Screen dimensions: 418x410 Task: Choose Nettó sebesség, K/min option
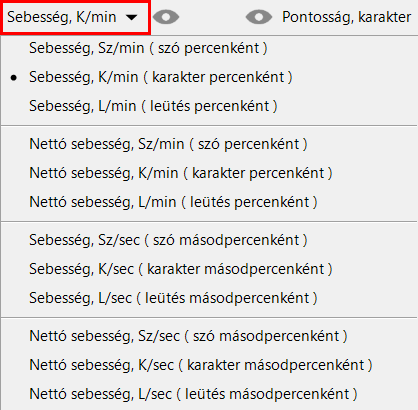[209, 173]
